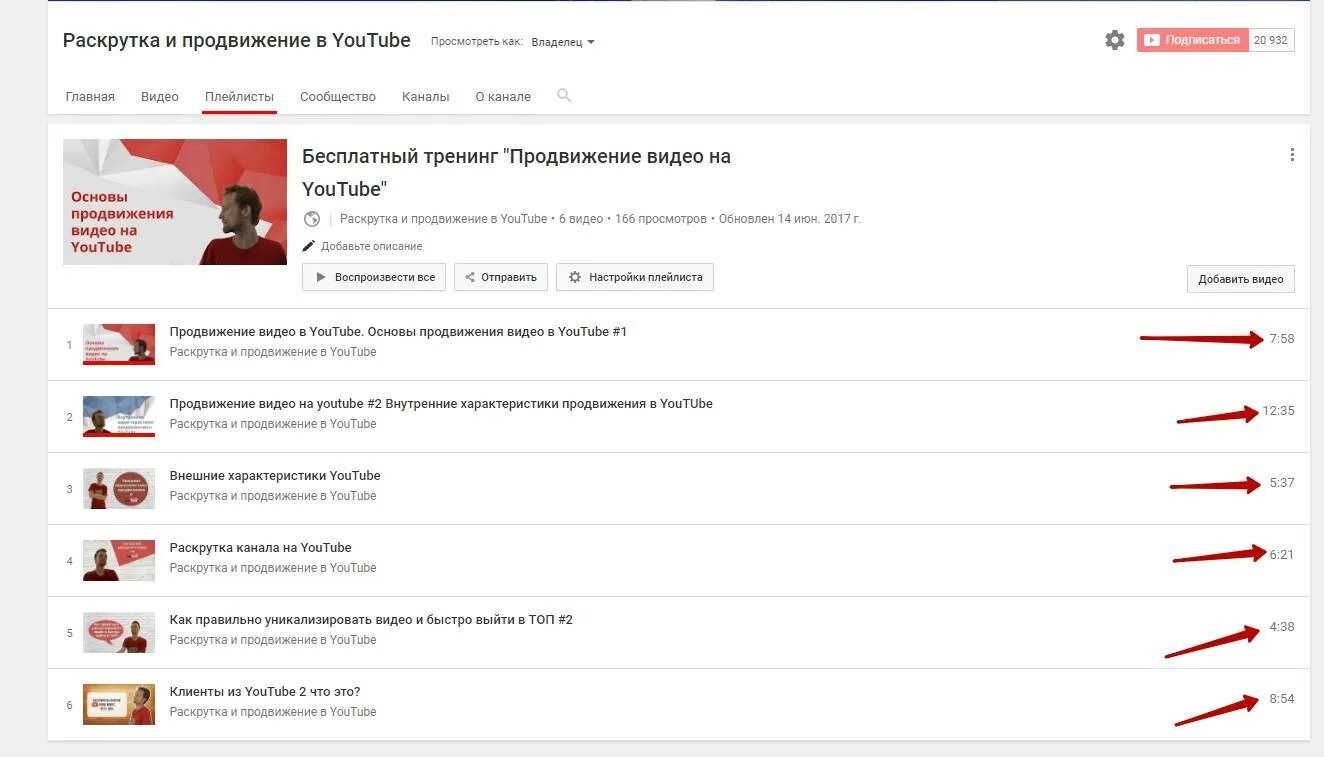
Task: Open video title 'Продвижение видео на youtube #2'
Action: [x=441, y=404]
